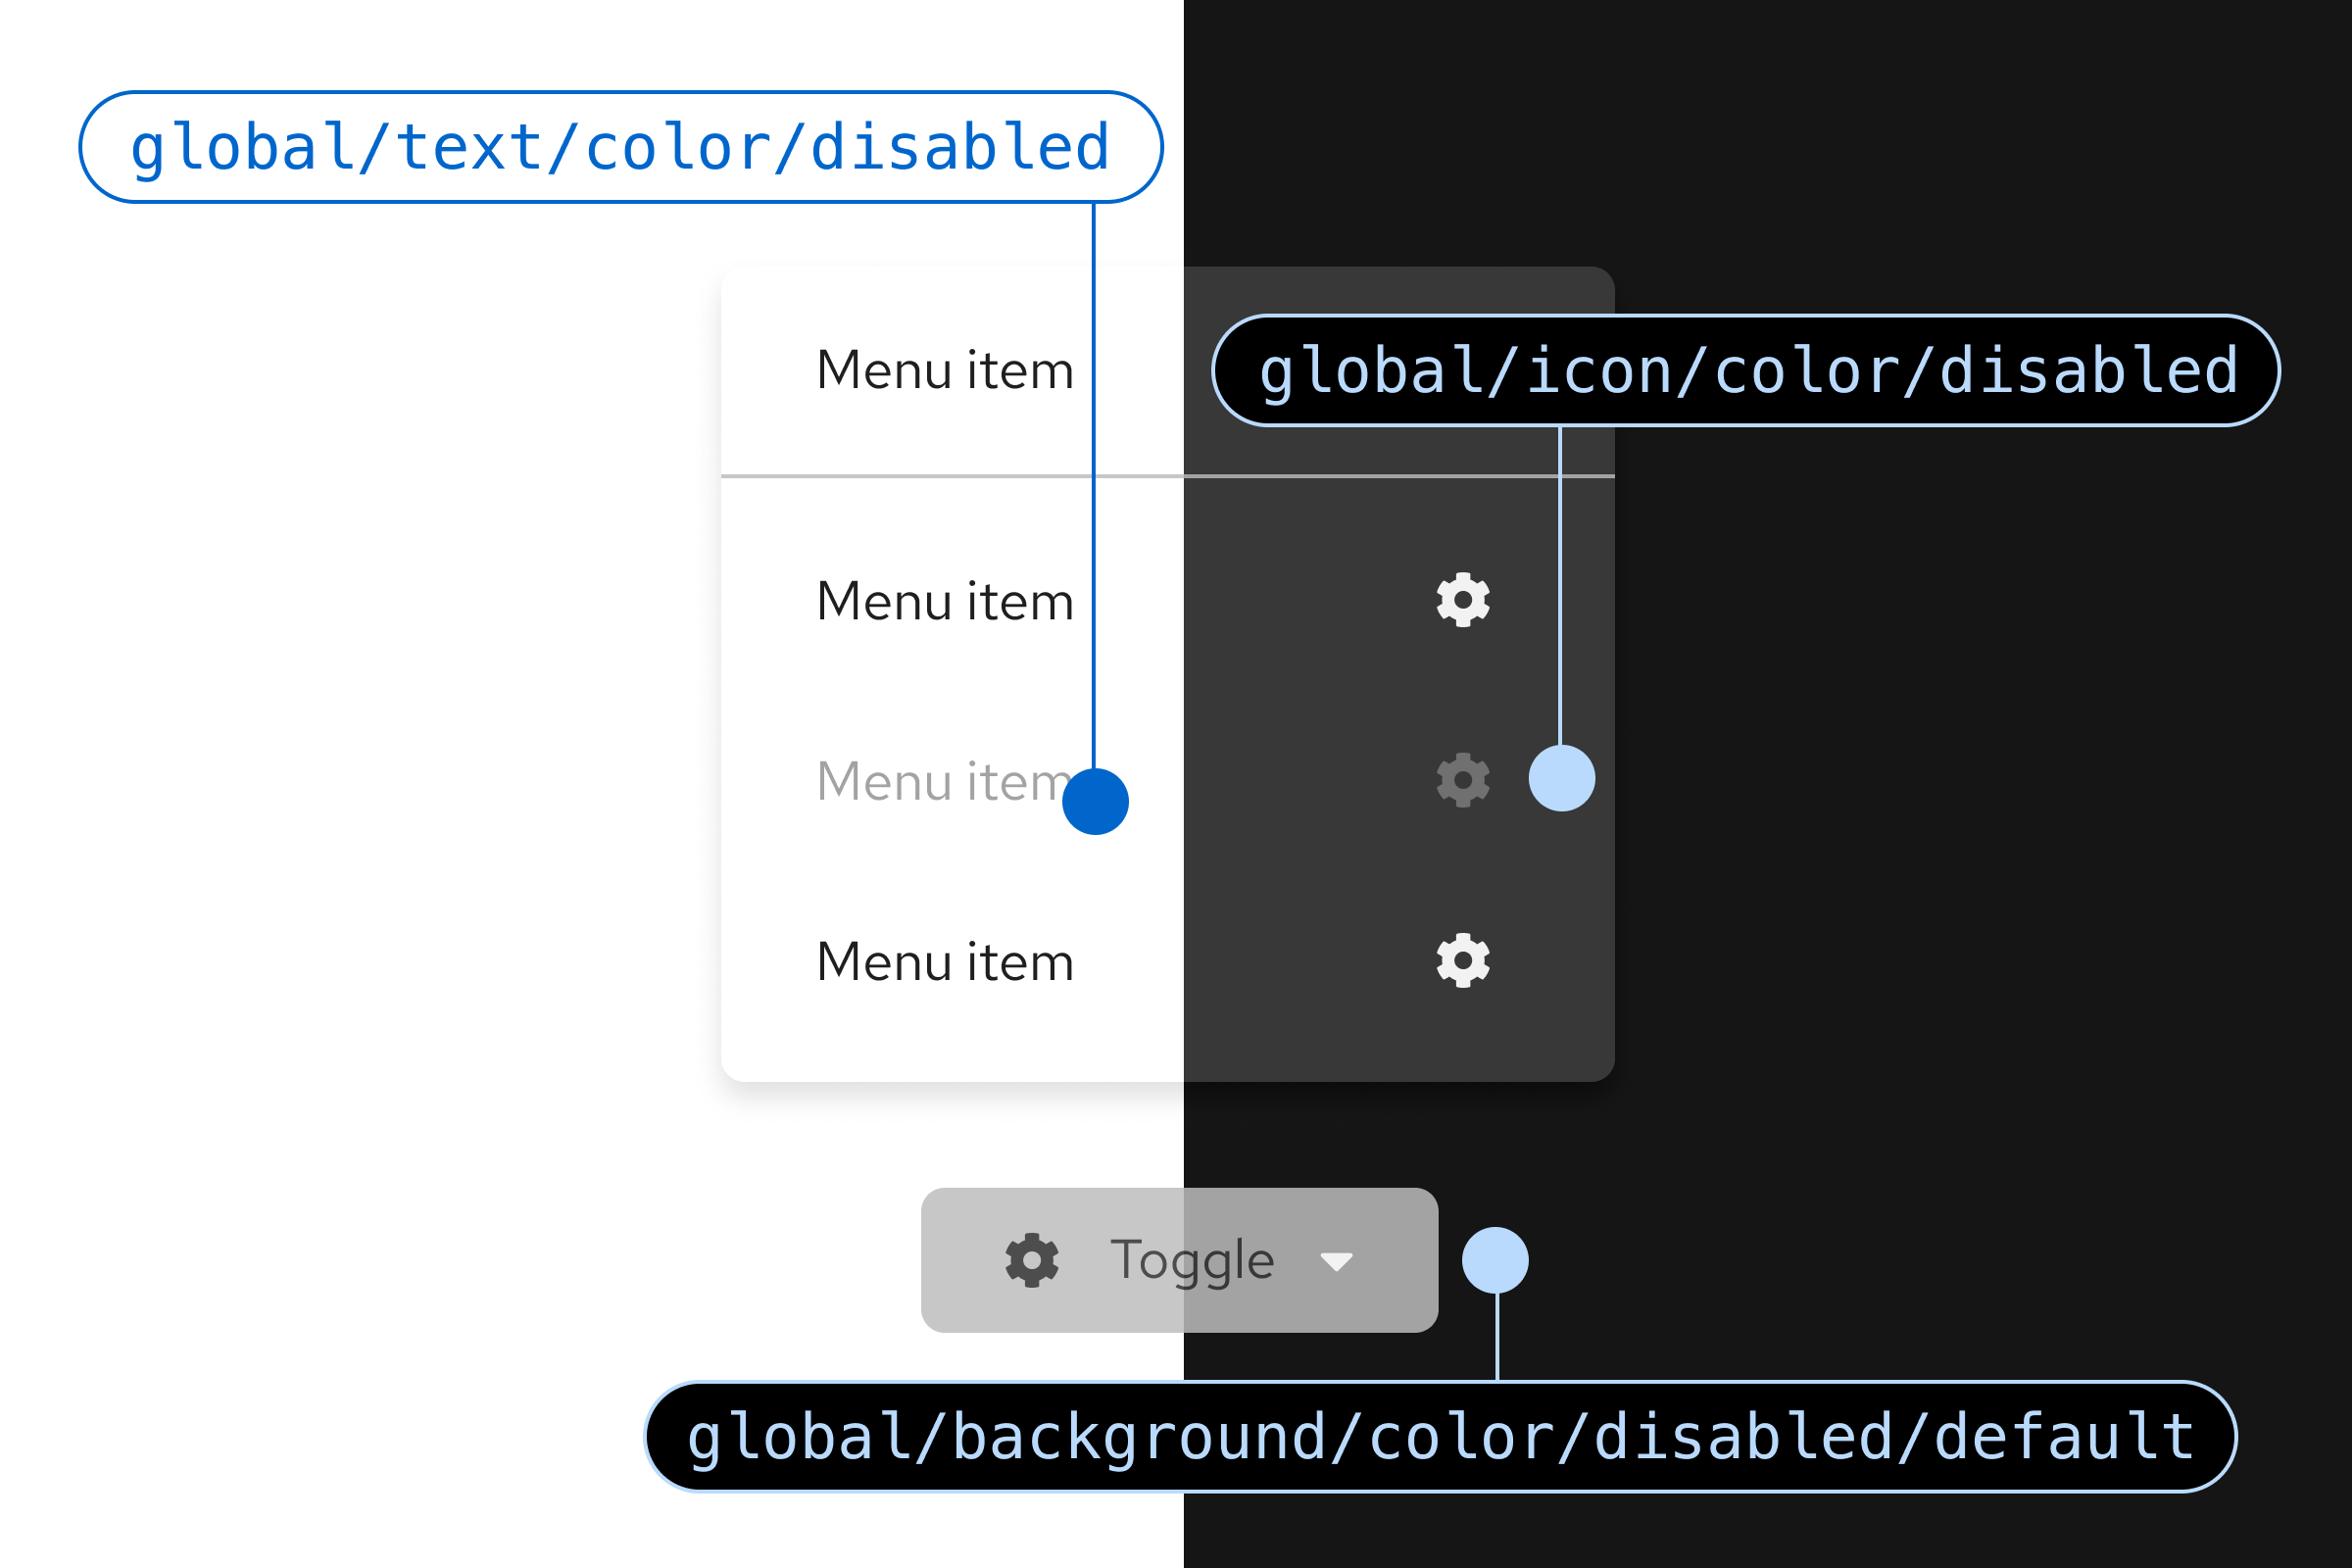Click the gear icon beside the second menu item
Screen dimensions: 2352x1568
pos(1462,599)
